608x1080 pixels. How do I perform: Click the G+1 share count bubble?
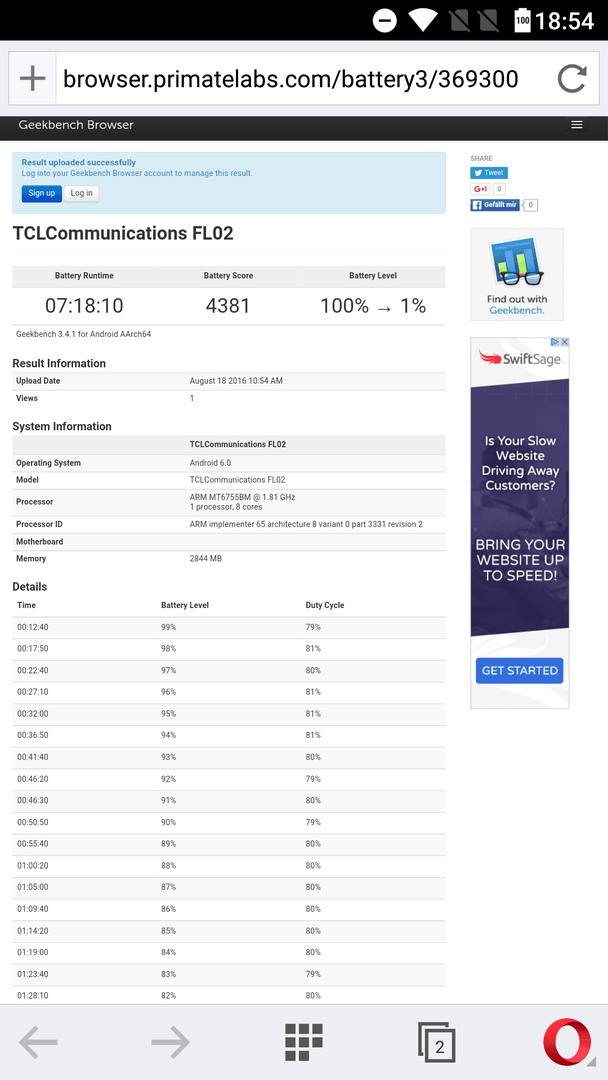(x=499, y=189)
